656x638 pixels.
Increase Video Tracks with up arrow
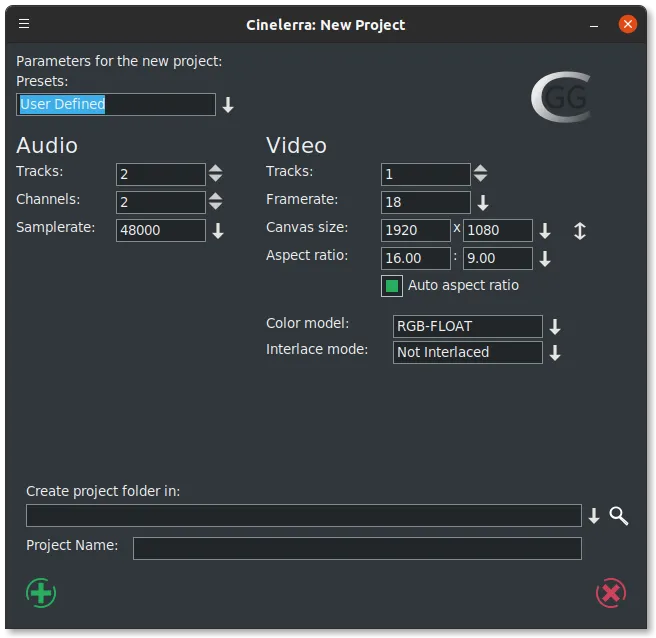click(x=480, y=169)
